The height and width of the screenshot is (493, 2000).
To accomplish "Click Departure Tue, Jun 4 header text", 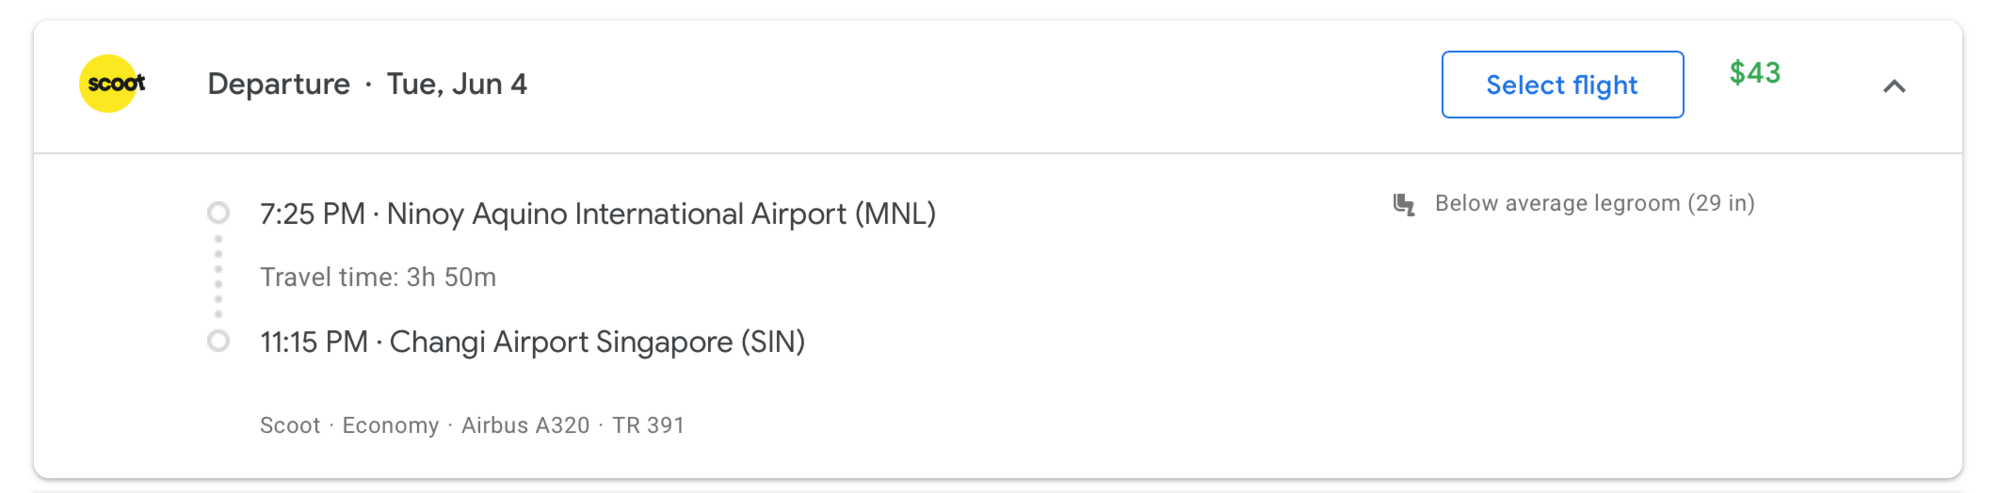I will pyautogui.click(x=367, y=84).
